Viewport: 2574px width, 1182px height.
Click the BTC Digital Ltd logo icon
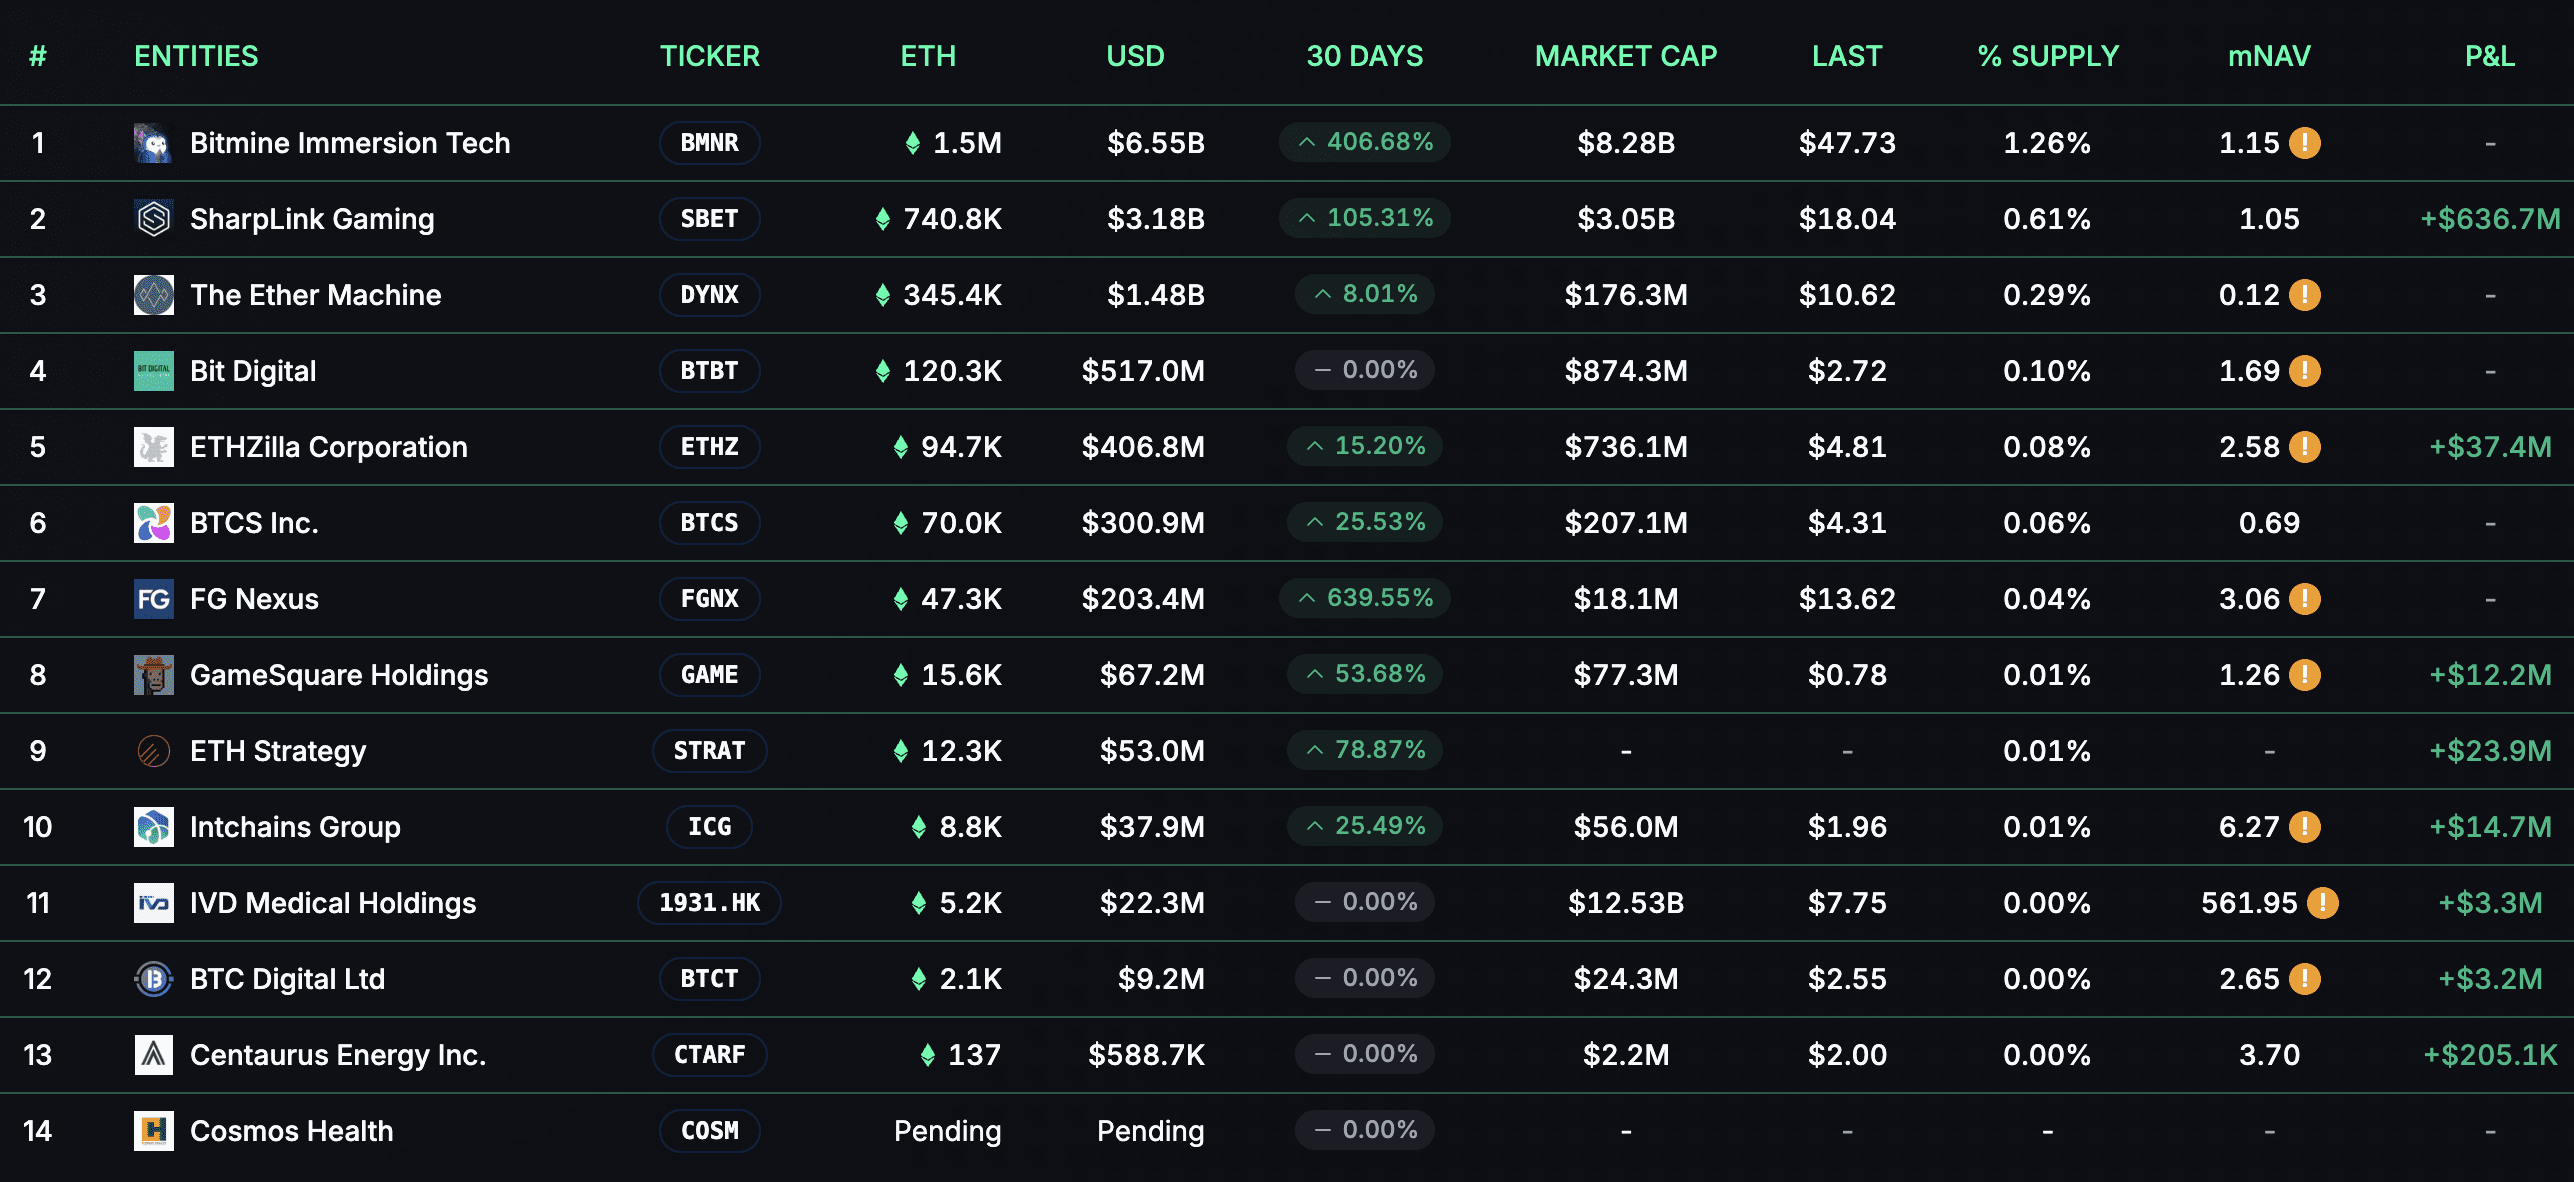(x=154, y=979)
